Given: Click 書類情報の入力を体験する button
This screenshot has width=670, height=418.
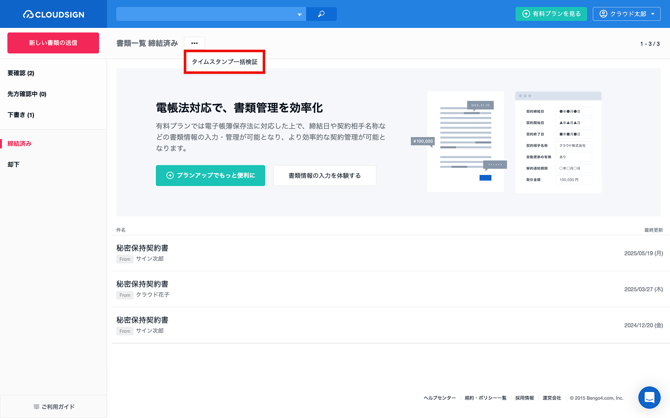Looking at the screenshot, I should (x=324, y=175).
